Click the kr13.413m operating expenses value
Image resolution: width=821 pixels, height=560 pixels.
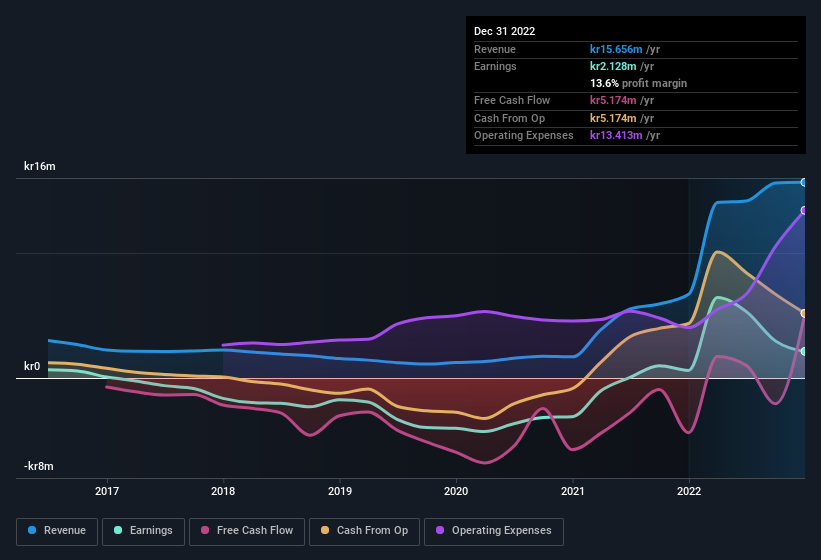(616, 135)
